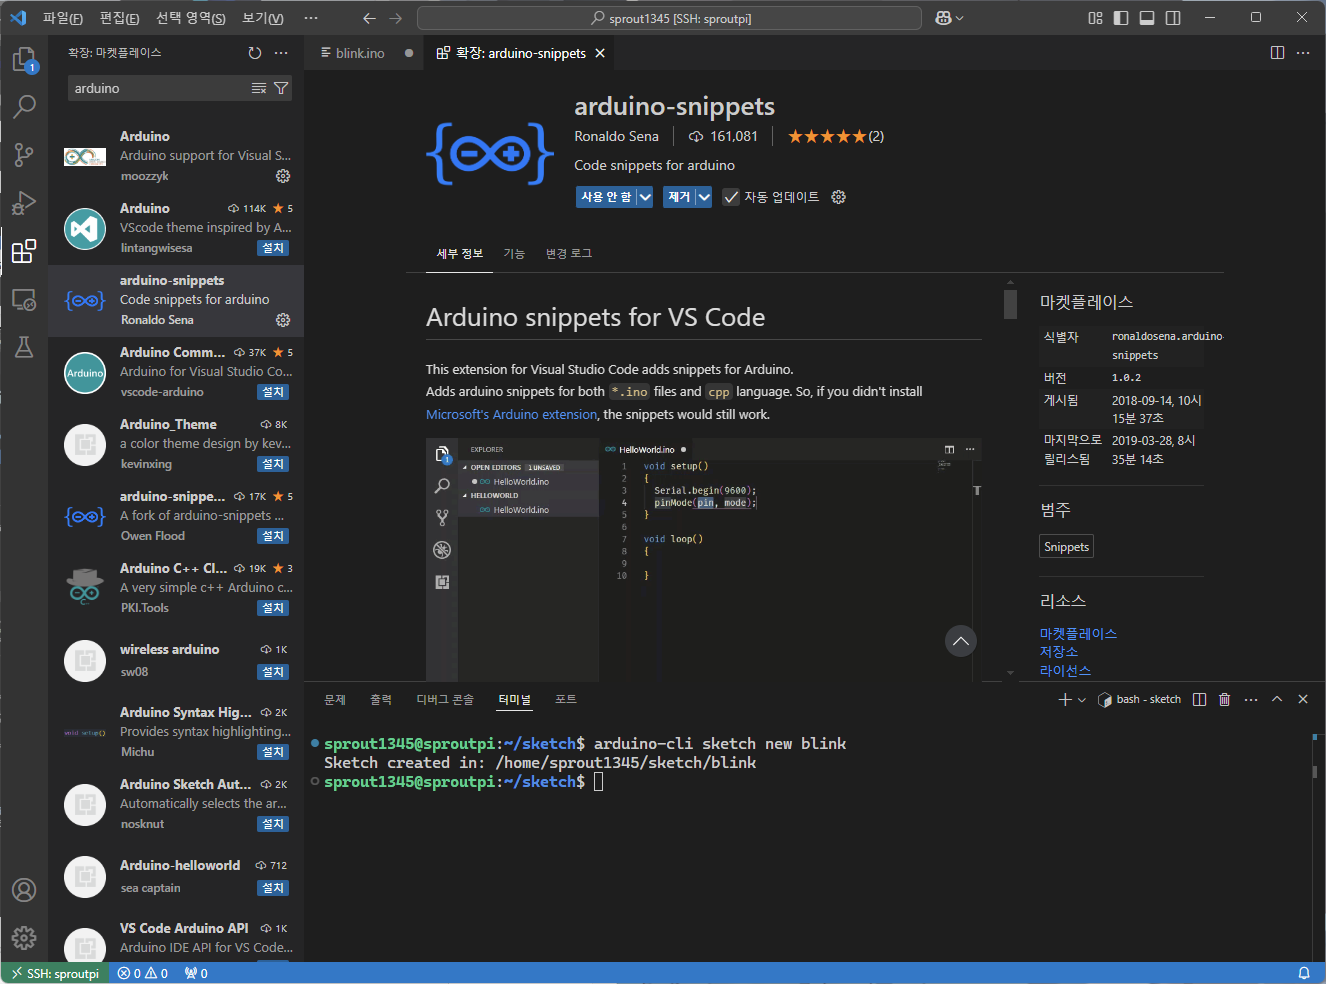Open the Testing flask view
Image resolution: width=1326 pixels, height=984 pixels.
pos(24,347)
